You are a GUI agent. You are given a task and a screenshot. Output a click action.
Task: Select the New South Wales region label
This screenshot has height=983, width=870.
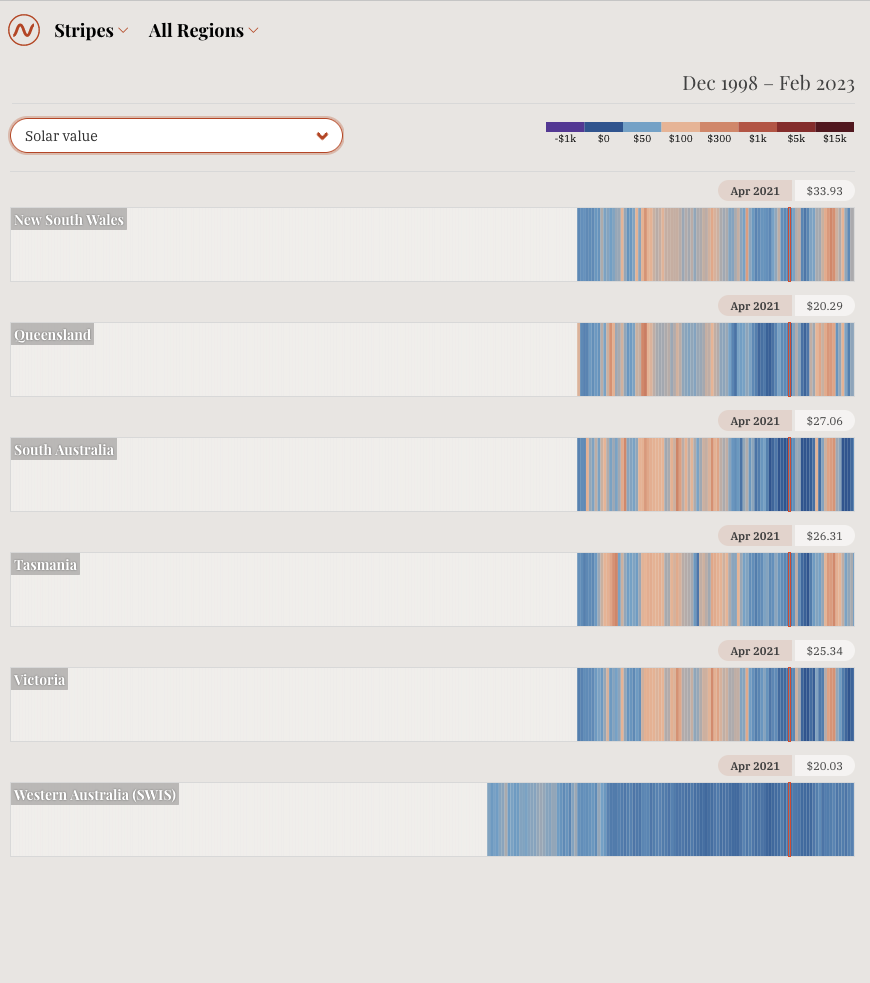click(68, 219)
